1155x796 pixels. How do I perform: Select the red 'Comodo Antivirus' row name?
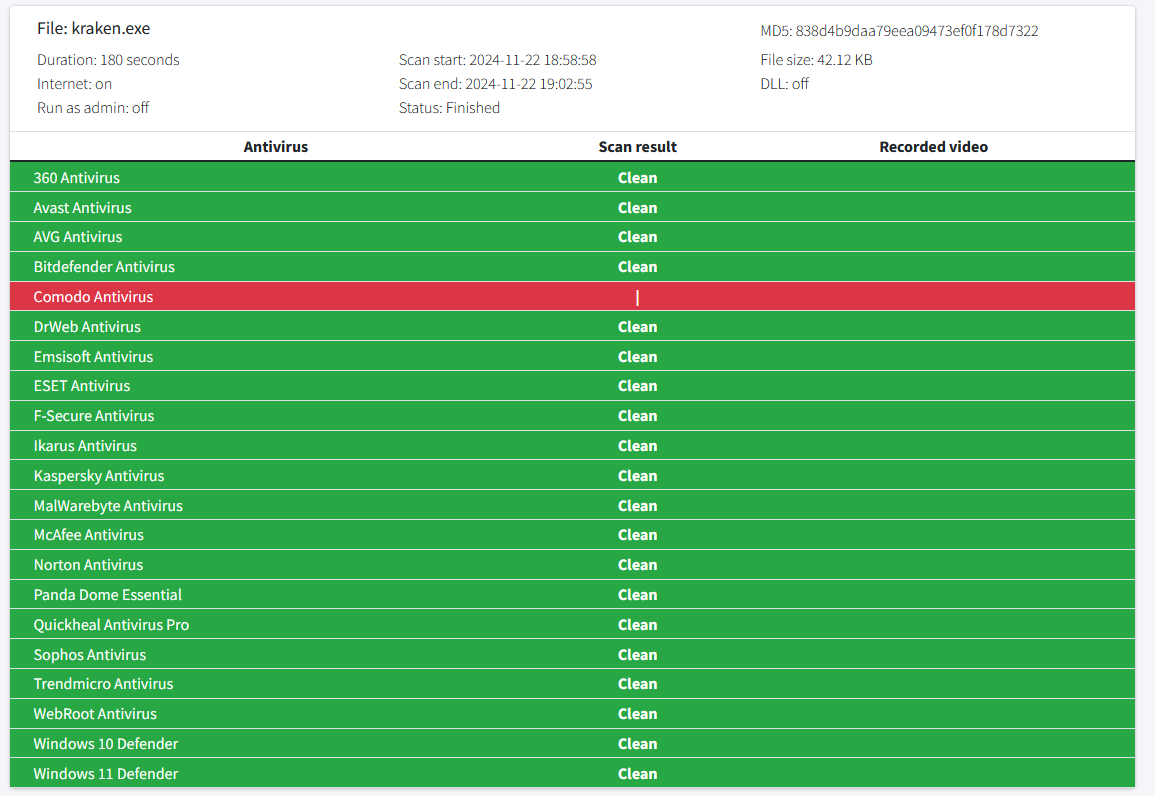tap(94, 297)
